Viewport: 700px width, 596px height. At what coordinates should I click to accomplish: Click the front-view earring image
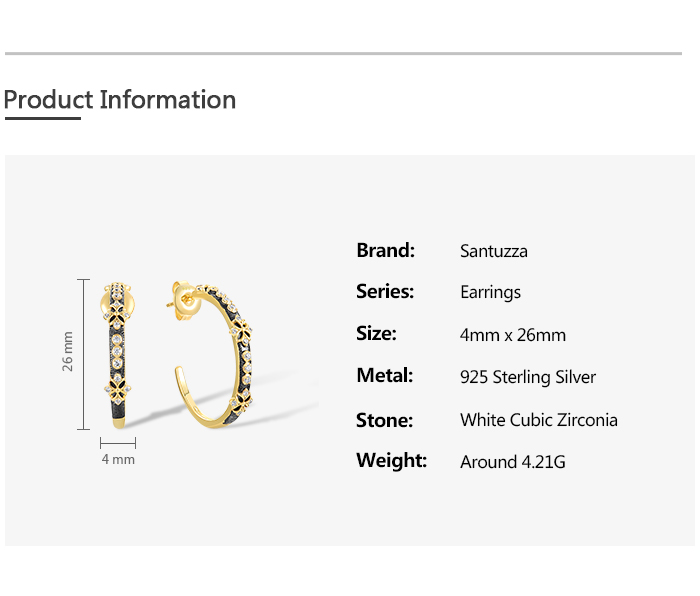pyautogui.click(x=119, y=355)
